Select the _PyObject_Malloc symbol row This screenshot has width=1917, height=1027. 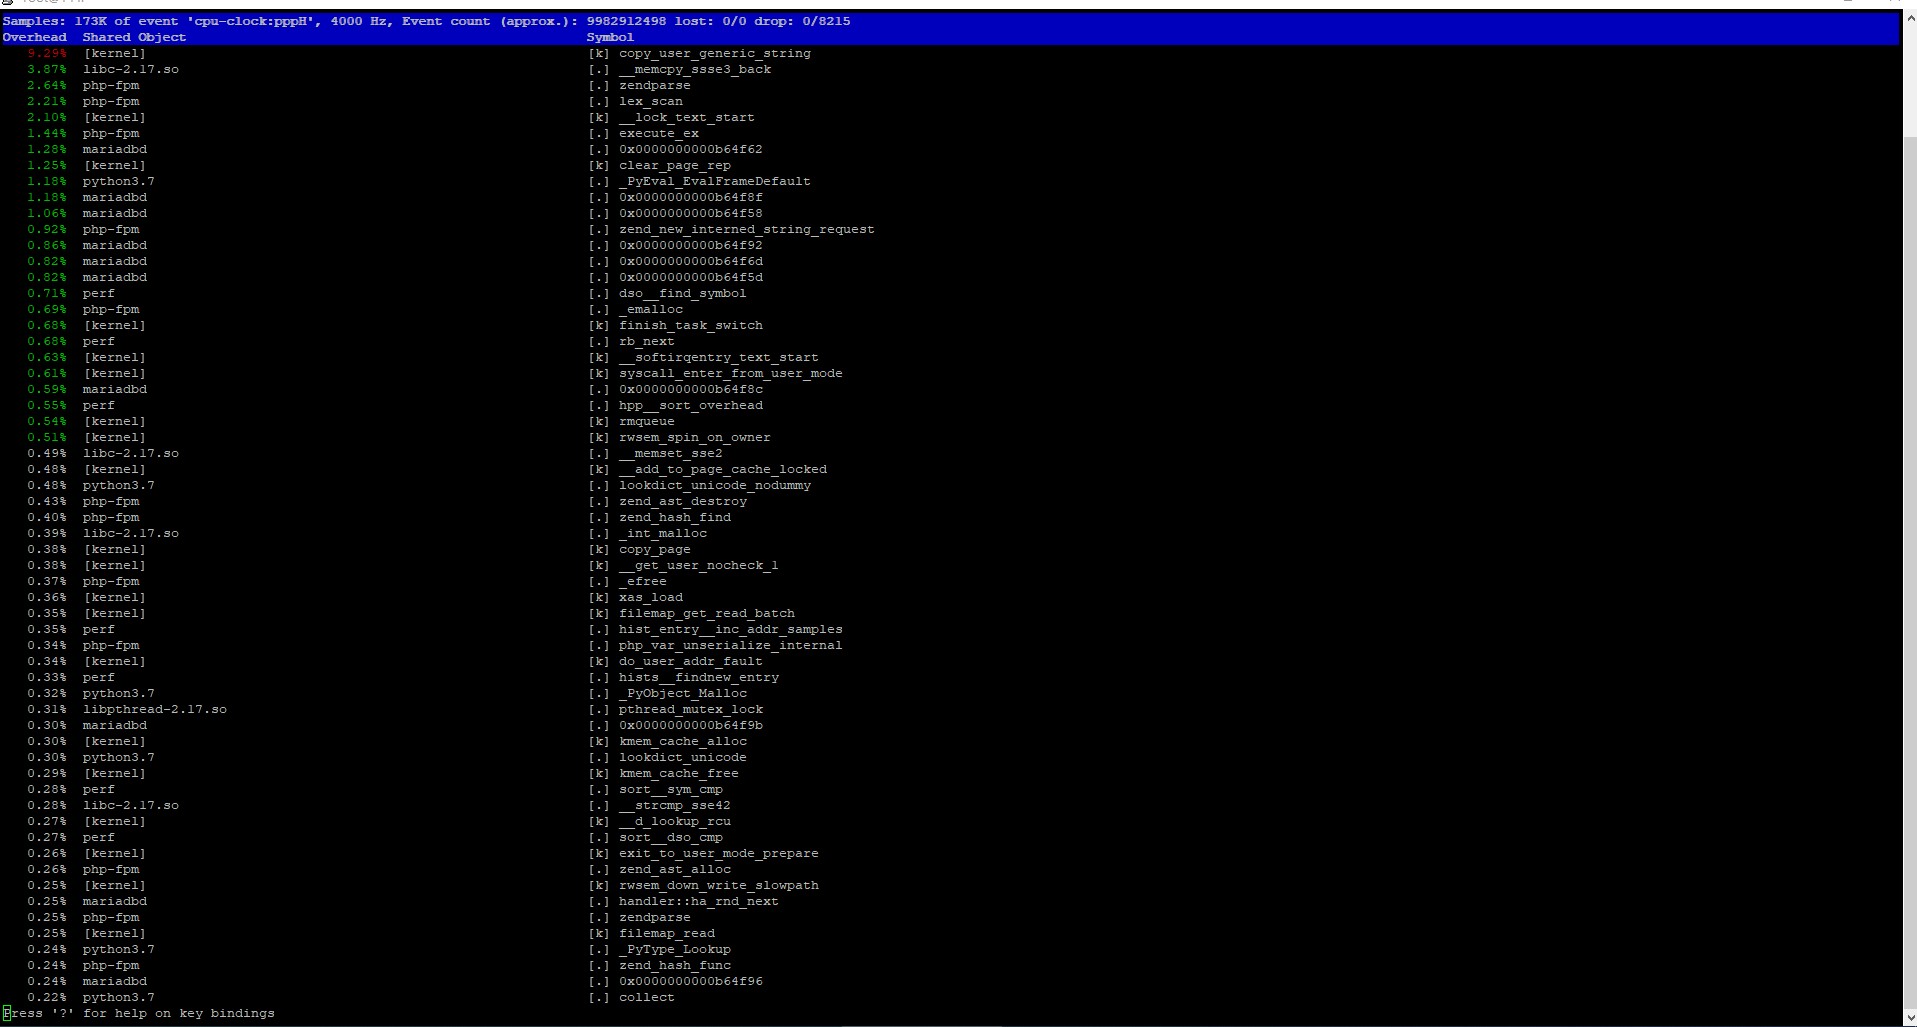(x=683, y=693)
